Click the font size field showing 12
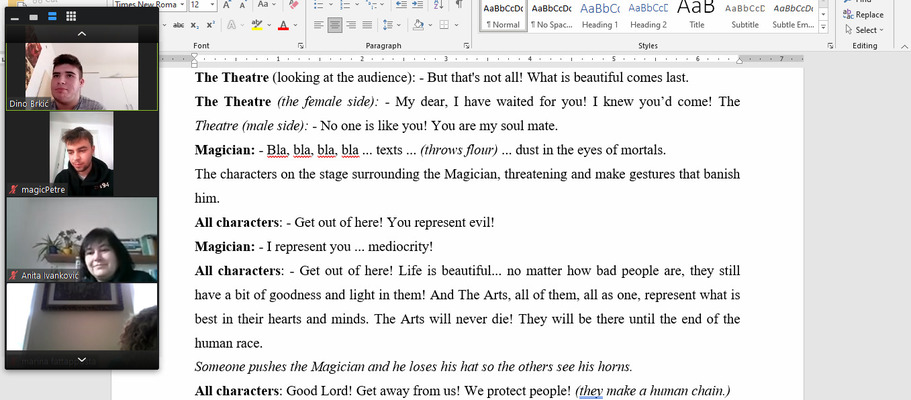Image resolution: width=911 pixels, height=400 pixels. pyautogui.click(x=197, y=4)
